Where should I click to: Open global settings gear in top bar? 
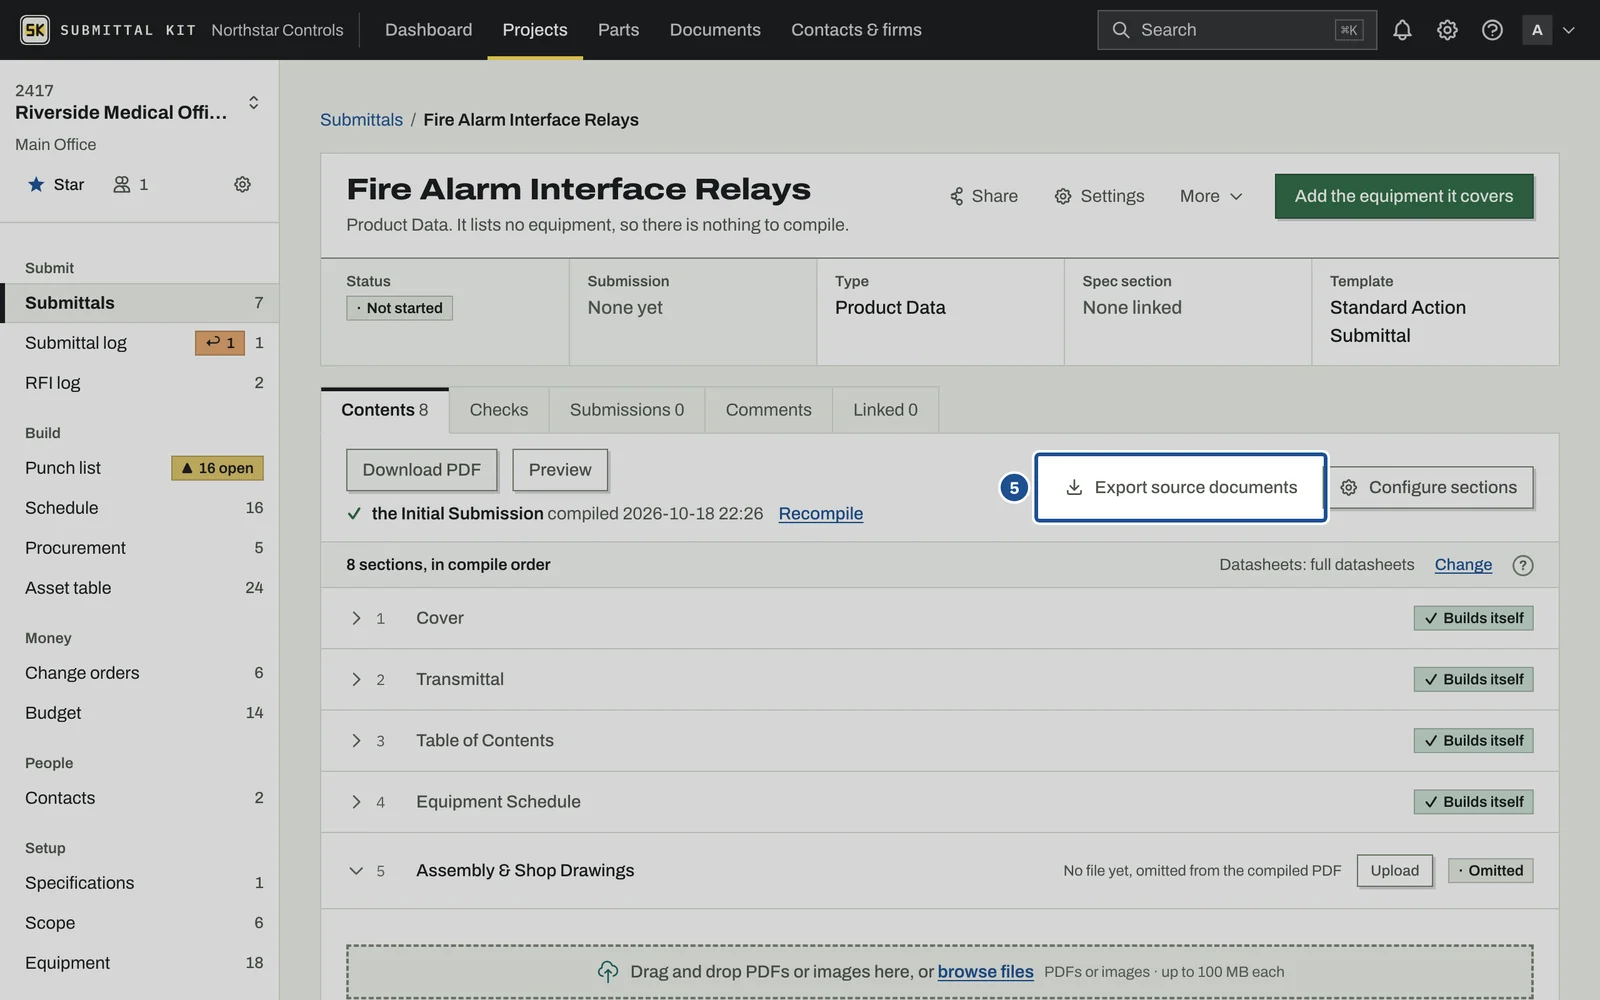tap(1447, 30)
